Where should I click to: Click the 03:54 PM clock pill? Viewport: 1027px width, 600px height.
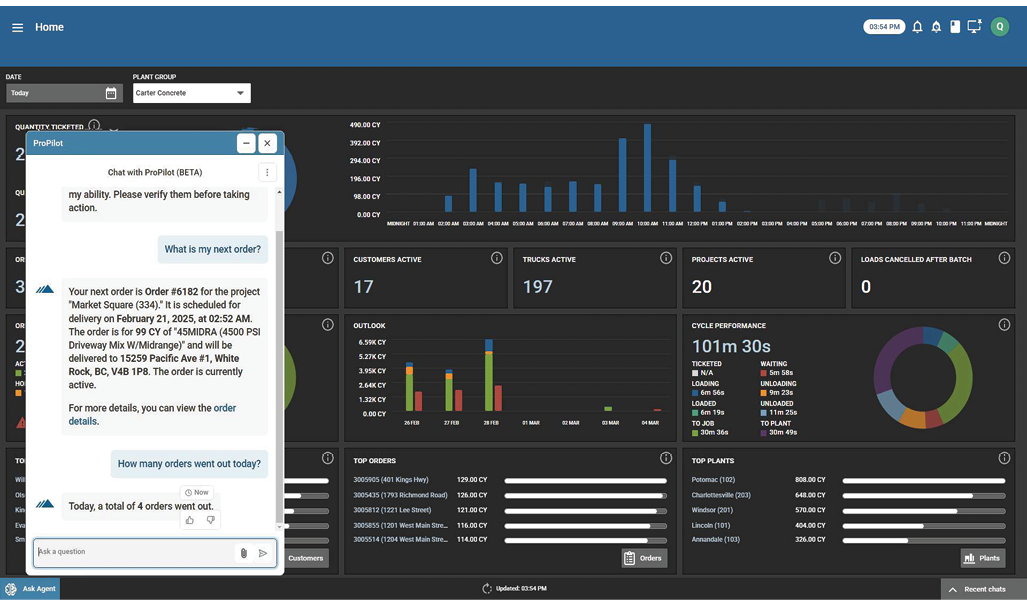pos(884,27)
